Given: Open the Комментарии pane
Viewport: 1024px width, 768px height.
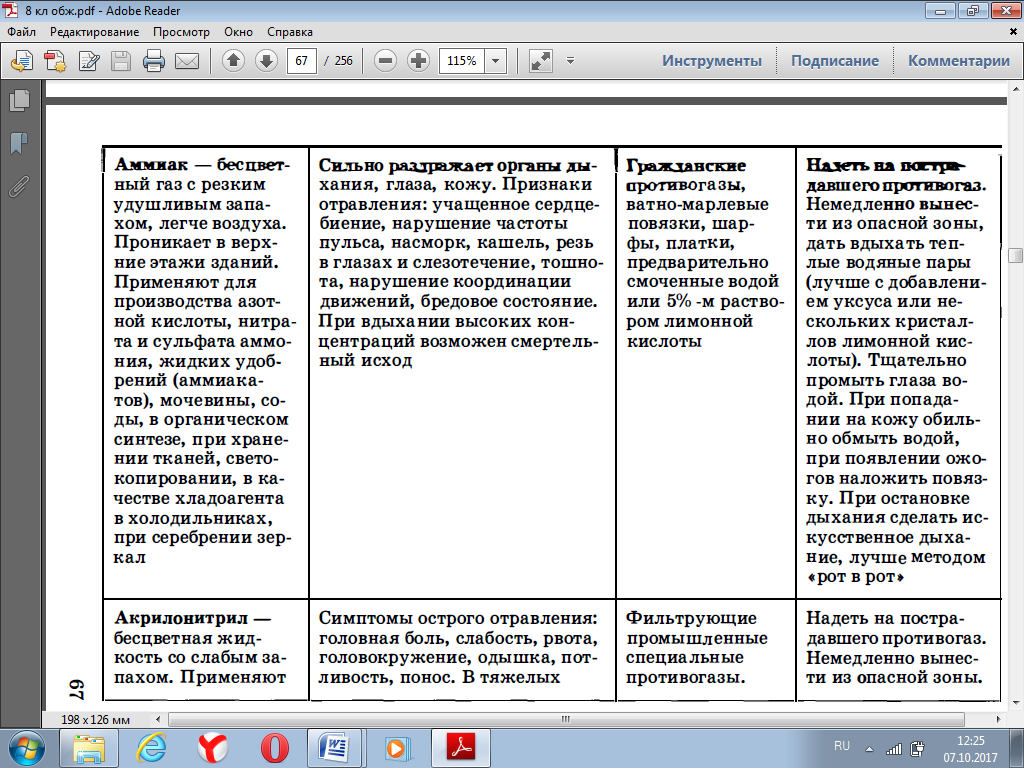Looking at the screenshot, I should 958,61.
